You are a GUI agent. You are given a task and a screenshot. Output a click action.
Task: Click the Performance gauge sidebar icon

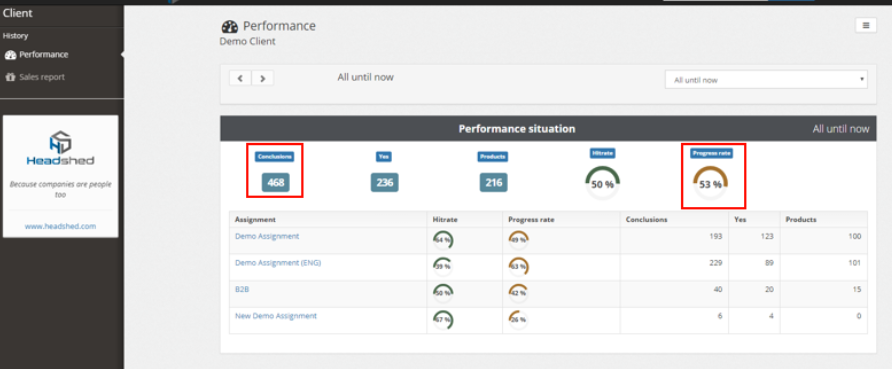tap(10, 55)
